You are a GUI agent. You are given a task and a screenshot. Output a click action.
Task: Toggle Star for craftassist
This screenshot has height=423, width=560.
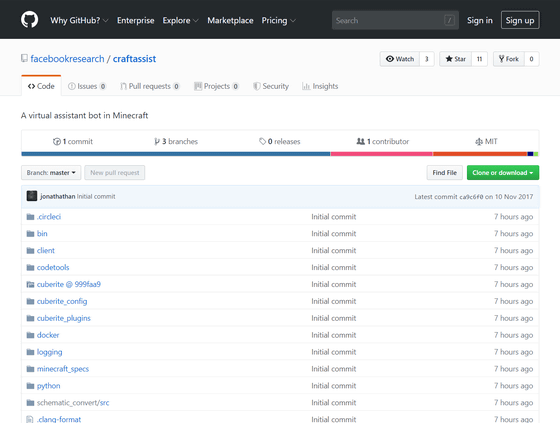click(455, 59)
